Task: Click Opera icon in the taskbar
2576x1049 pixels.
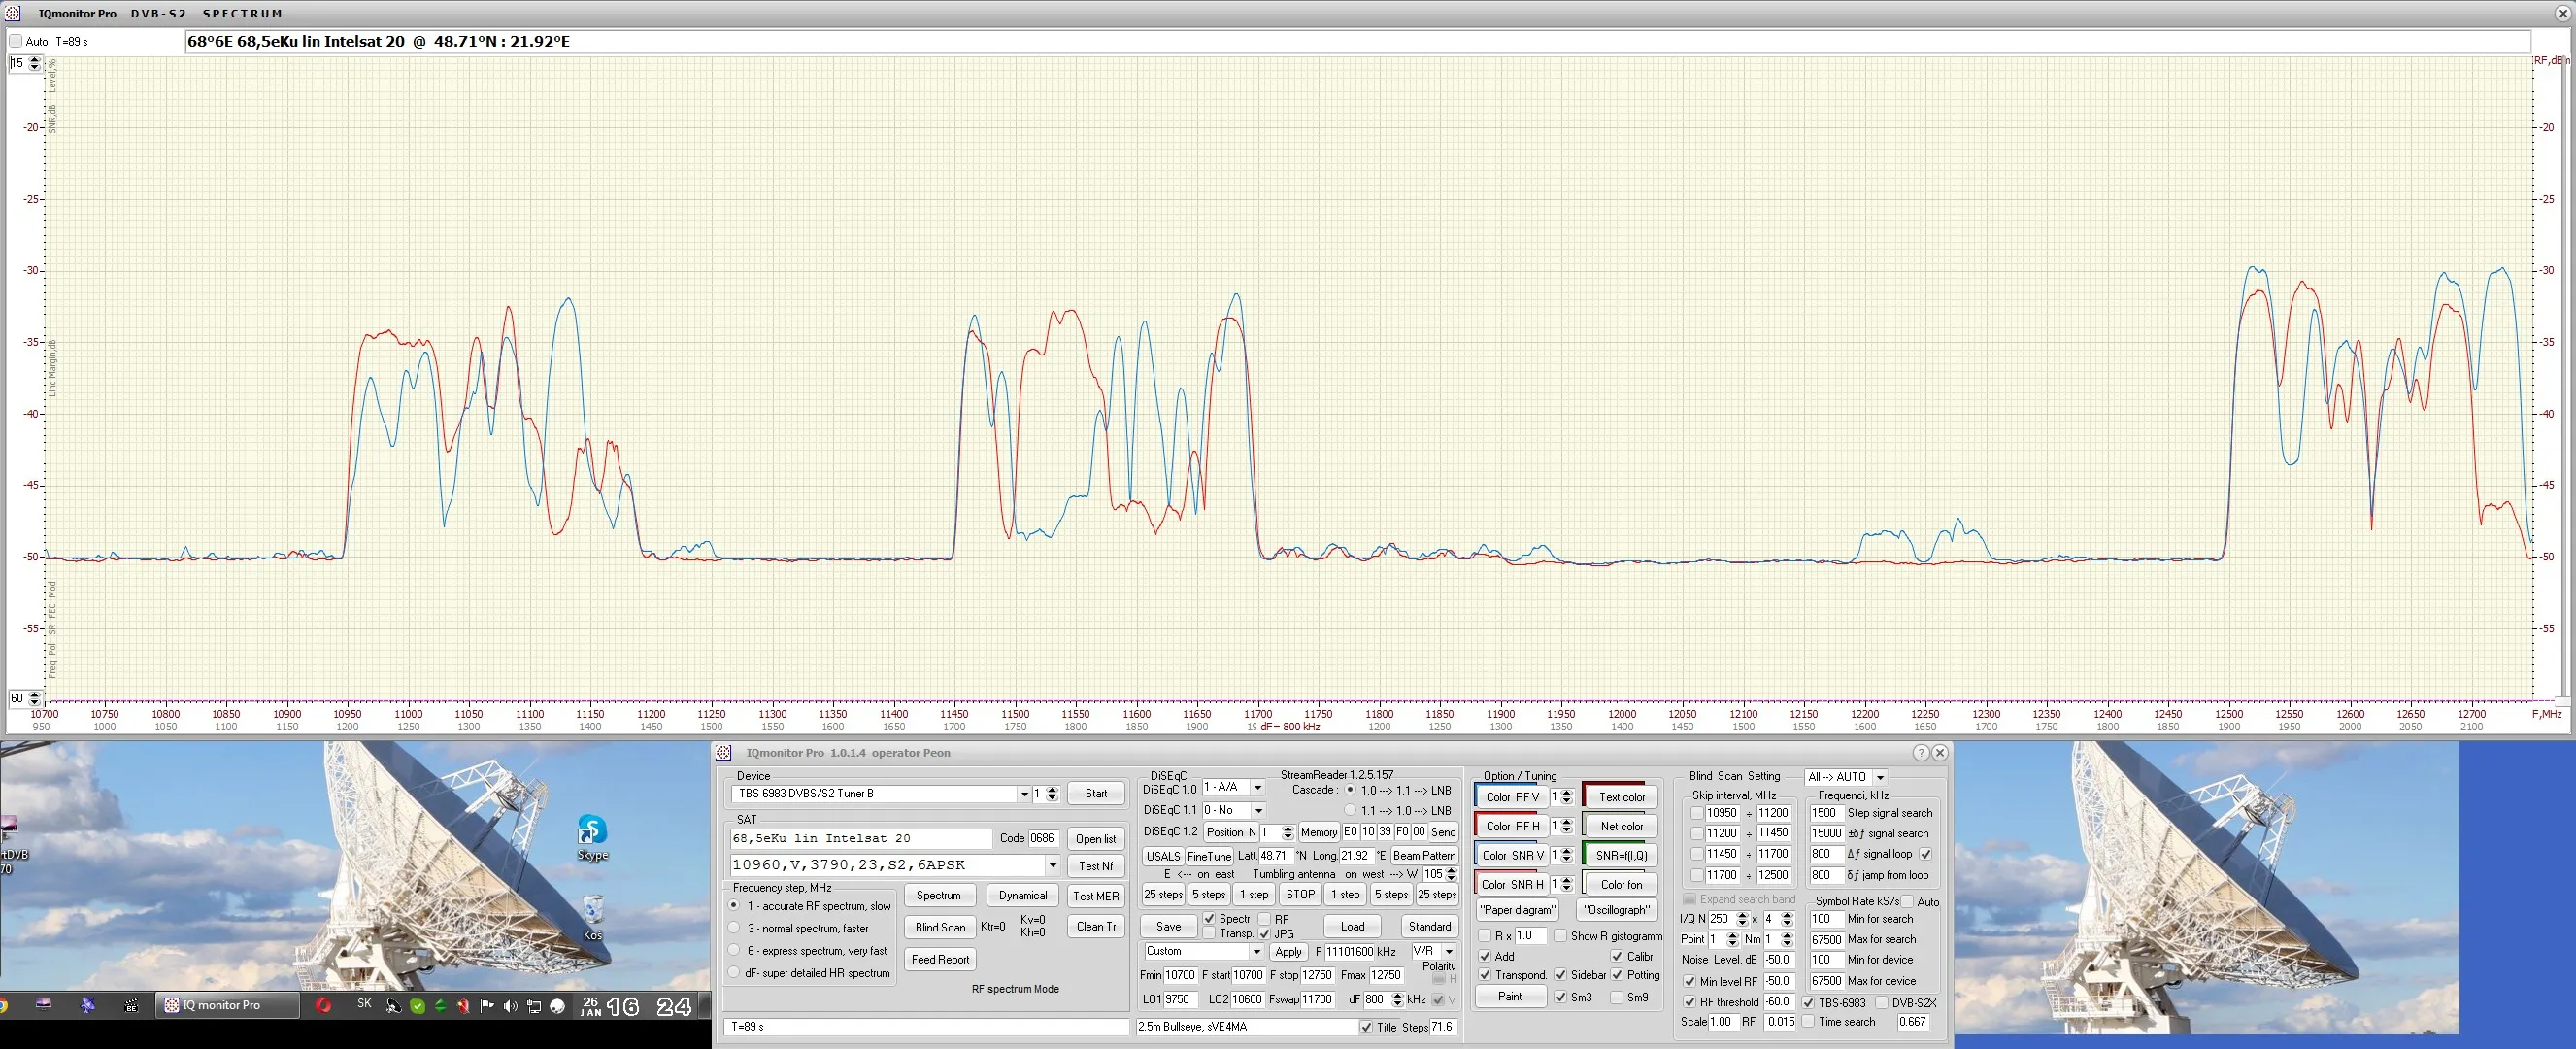Action: 323,1005
